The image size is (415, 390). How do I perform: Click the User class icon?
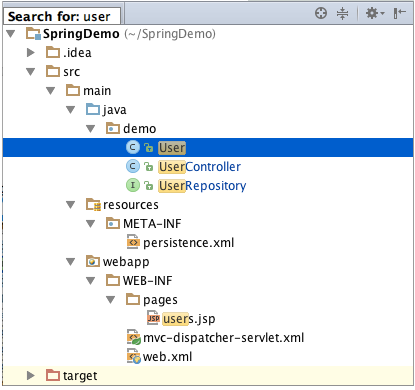pos(133,147)
